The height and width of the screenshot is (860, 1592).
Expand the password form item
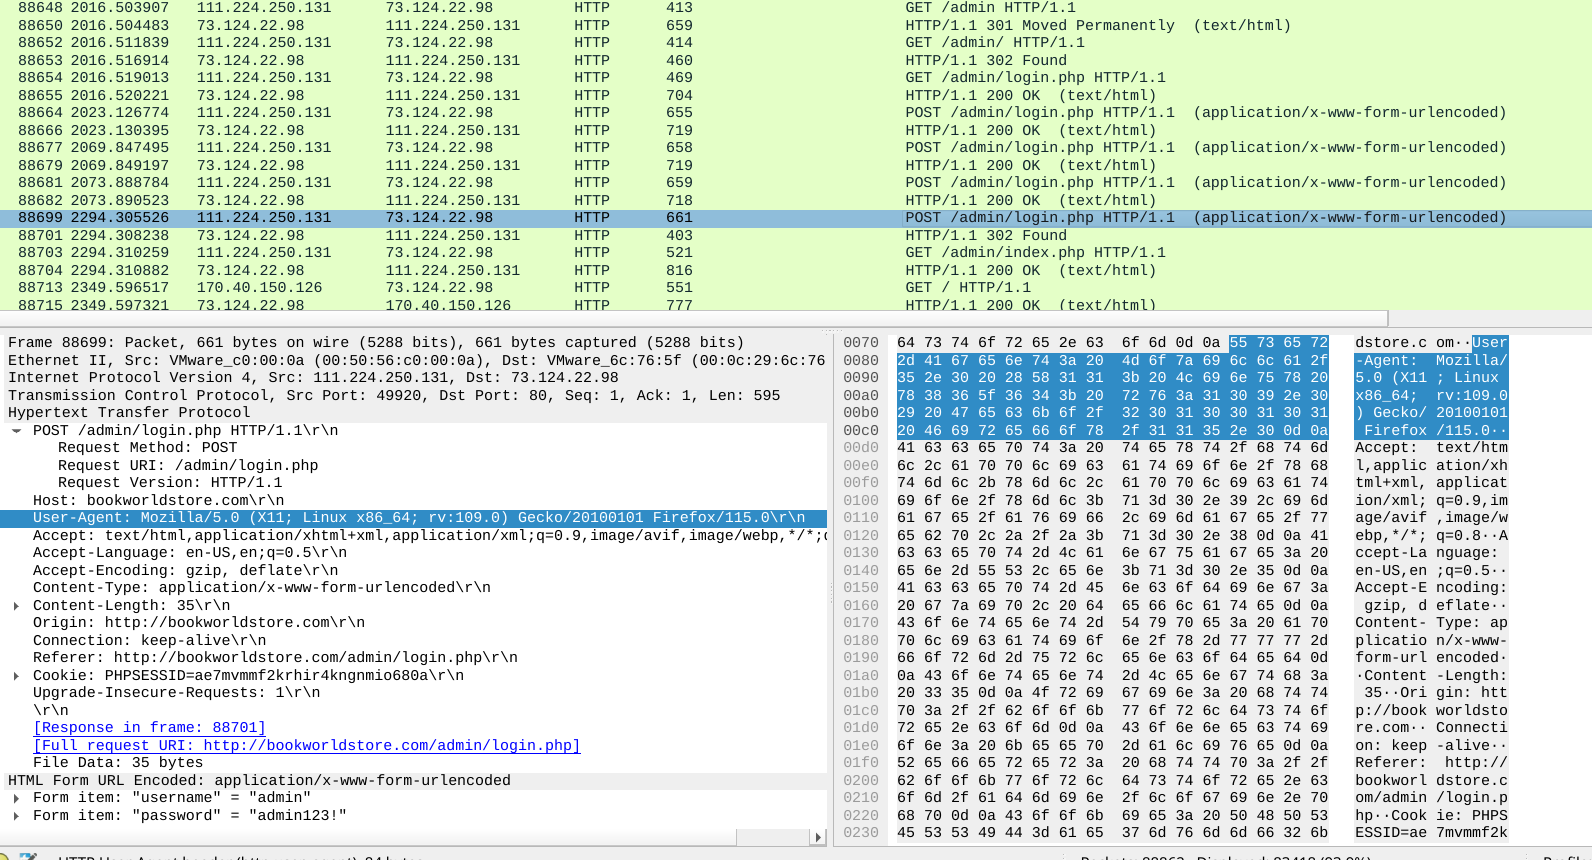point(16,816)
